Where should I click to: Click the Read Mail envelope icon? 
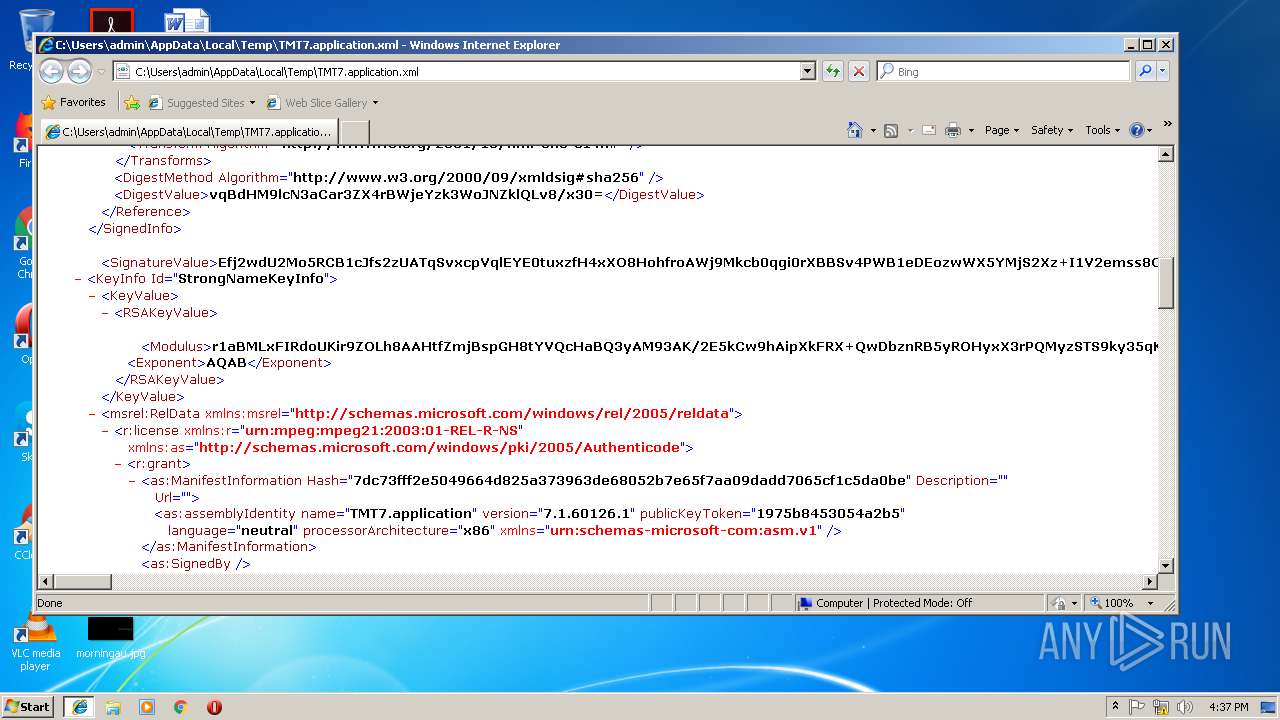click(x=929, y=130)
